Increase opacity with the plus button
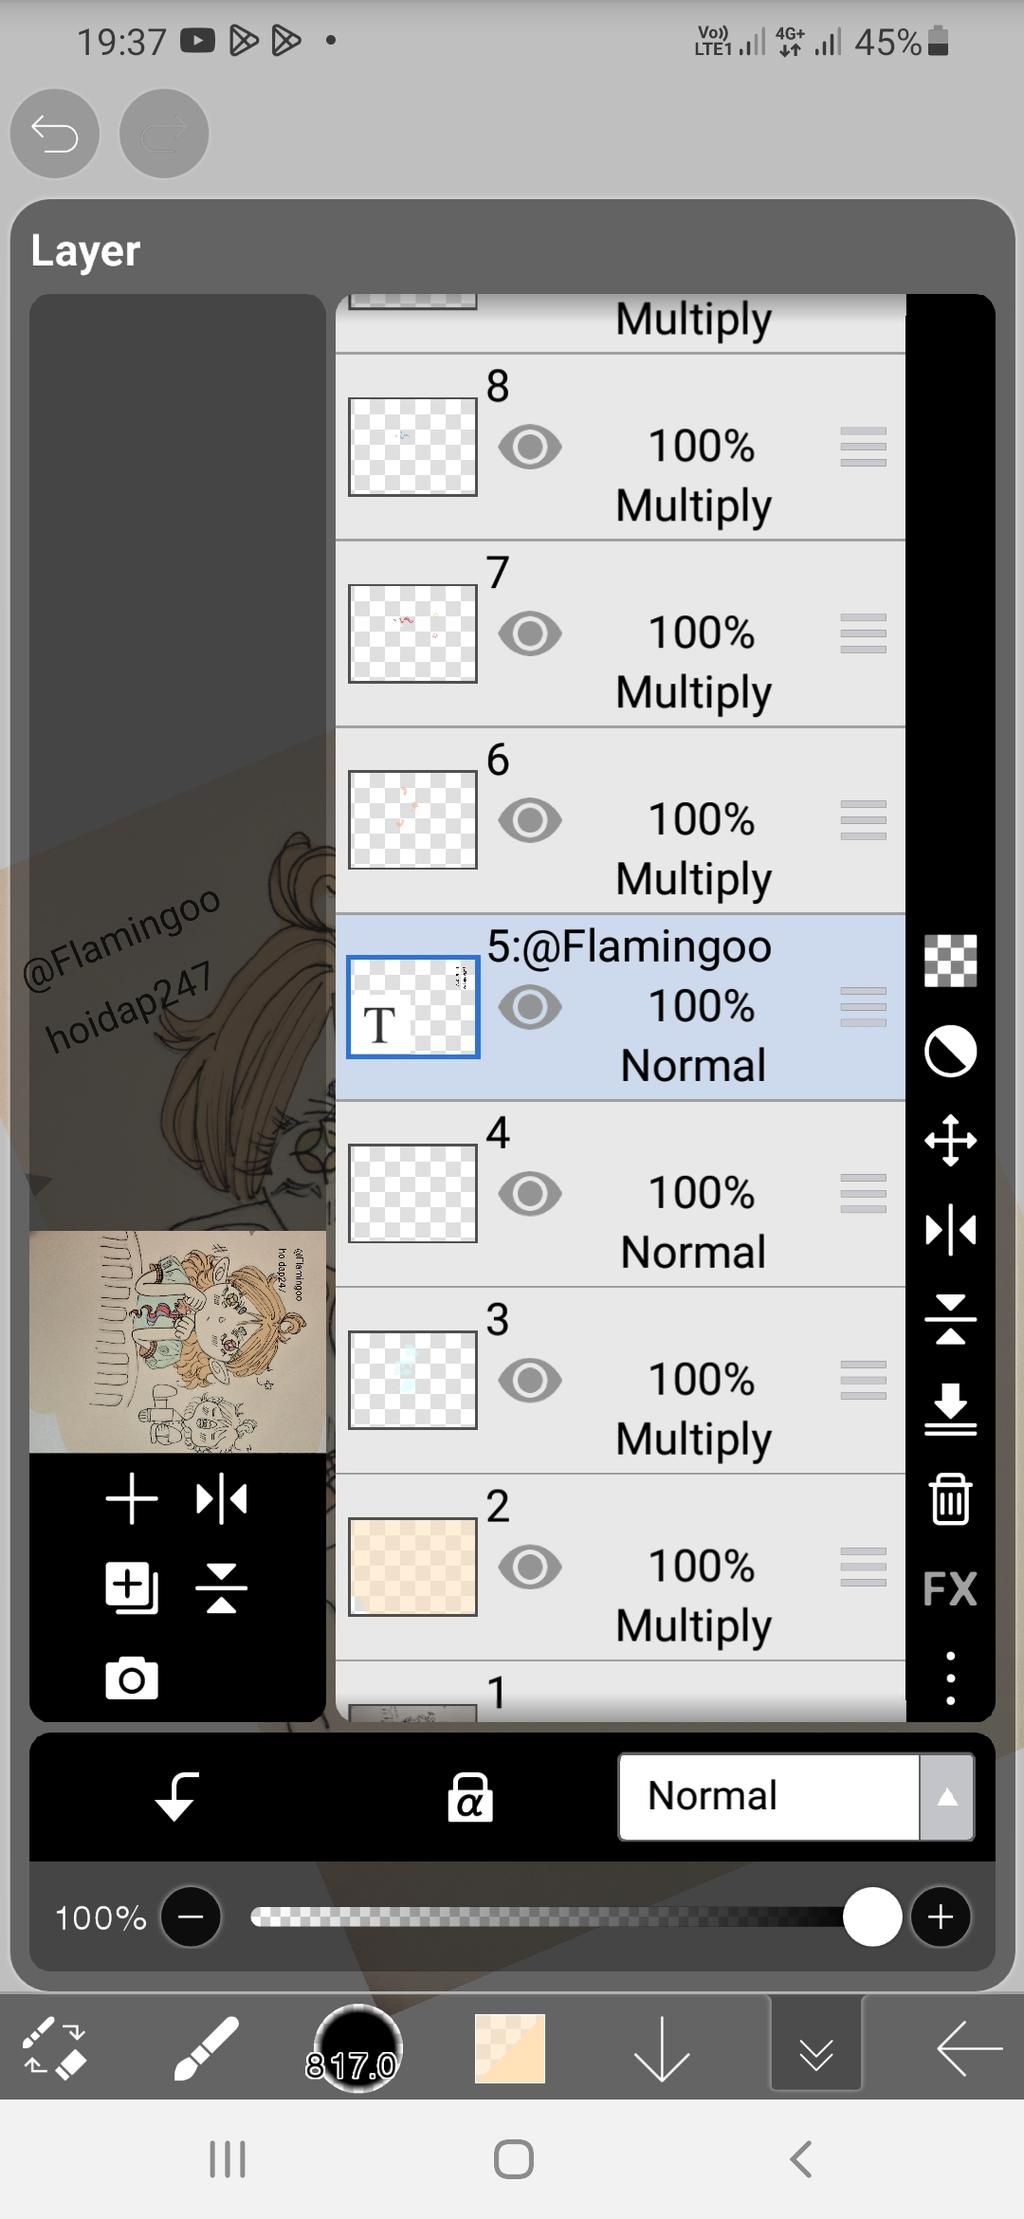This screenshot has width=1024, height=2219. pyautogui.click(x=940, y=1916)
